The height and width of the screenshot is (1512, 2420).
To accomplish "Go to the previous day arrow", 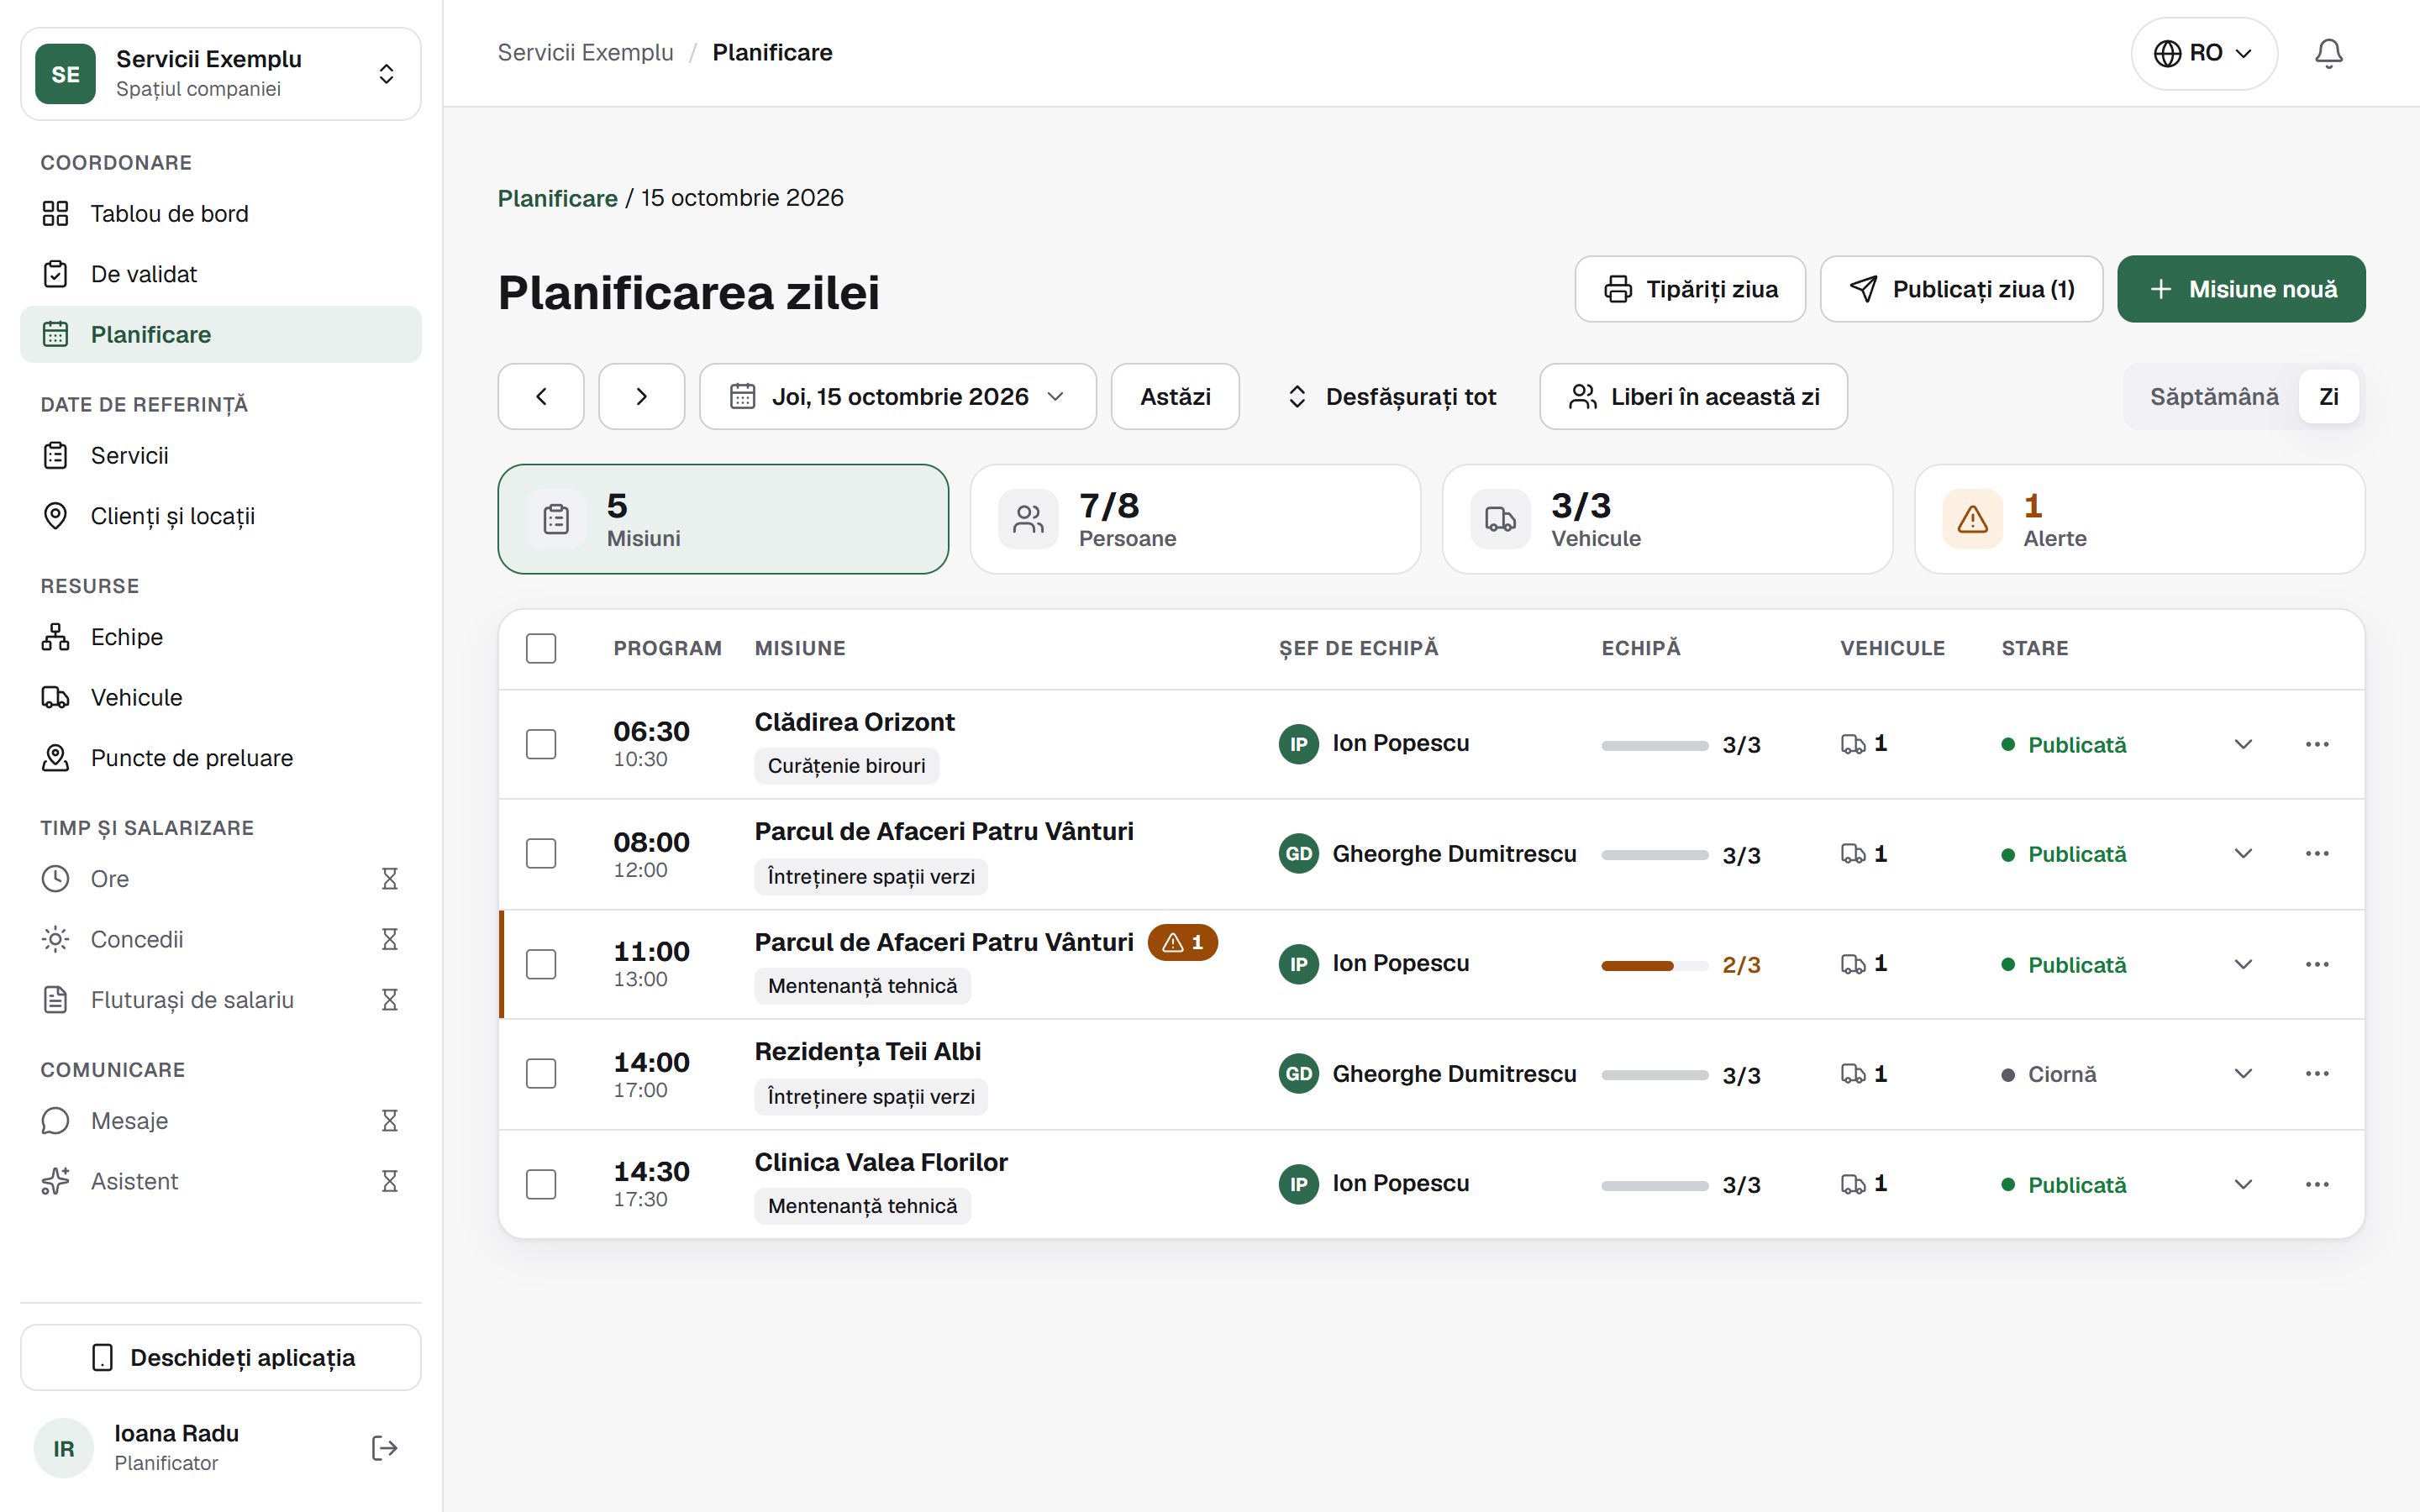I will coord(541,396).
